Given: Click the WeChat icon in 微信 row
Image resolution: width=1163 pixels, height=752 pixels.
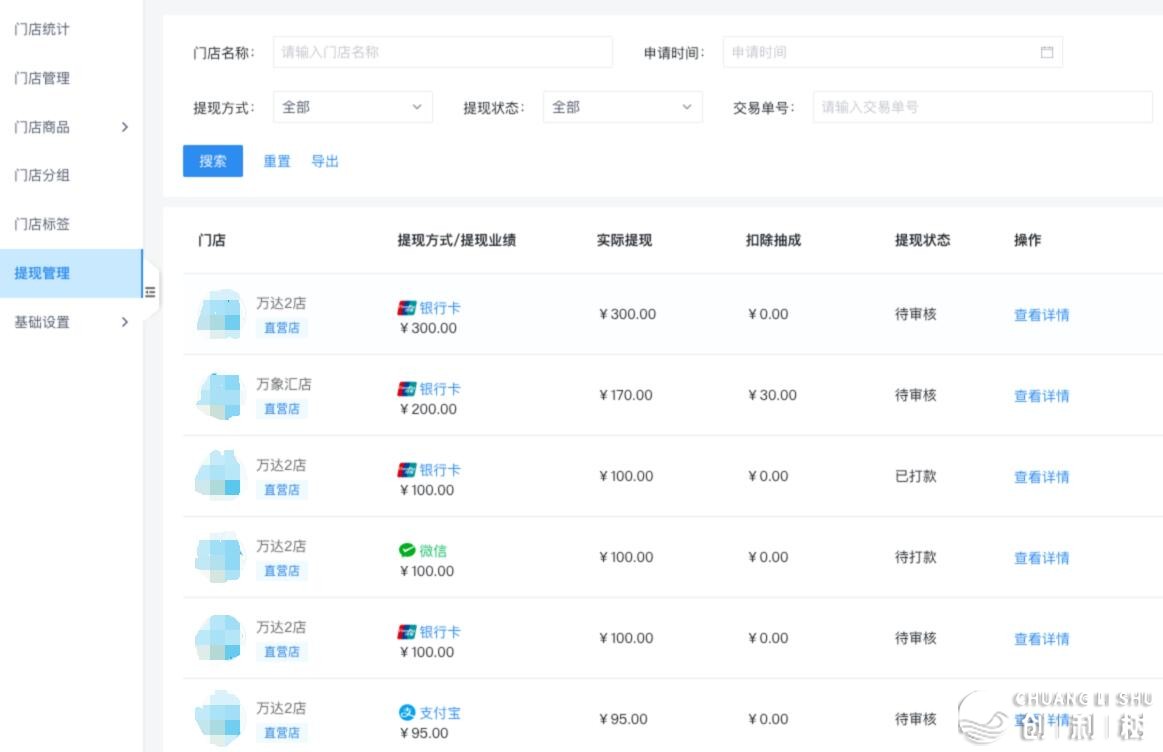Looking at the screenshot, I should click(406, 550).
